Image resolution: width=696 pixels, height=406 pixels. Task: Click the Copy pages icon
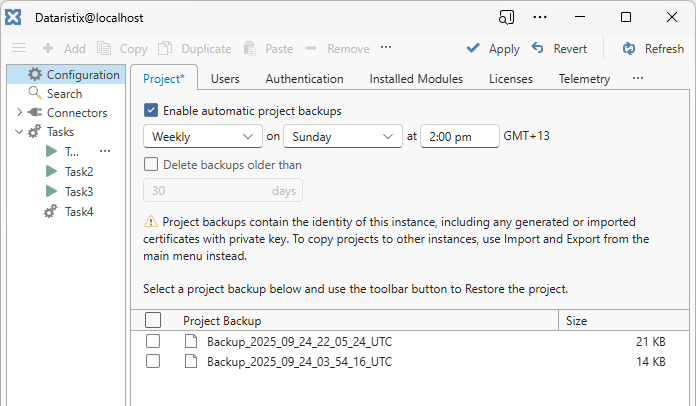tap(104, 48)
